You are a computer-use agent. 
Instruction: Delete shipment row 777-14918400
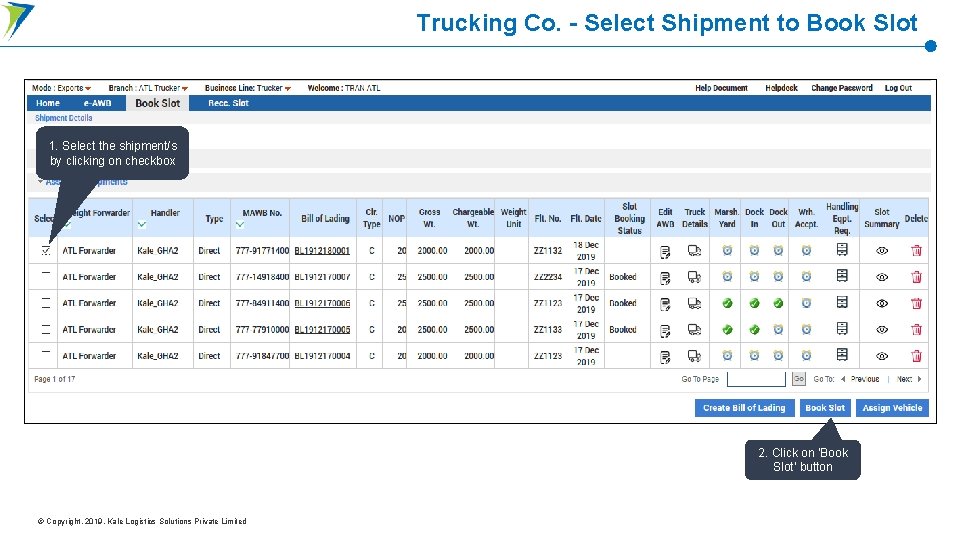[x=916, y=277]
